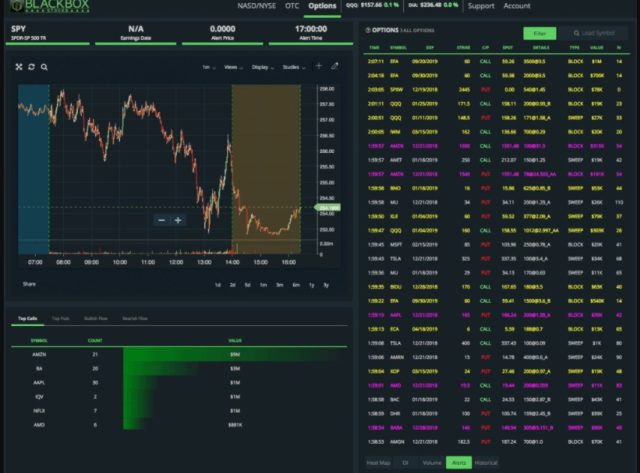Image resolution: width=640 pixels, height=473 pixels.
Task: Select the 3y chart range
Action: (x=326, y=285)
